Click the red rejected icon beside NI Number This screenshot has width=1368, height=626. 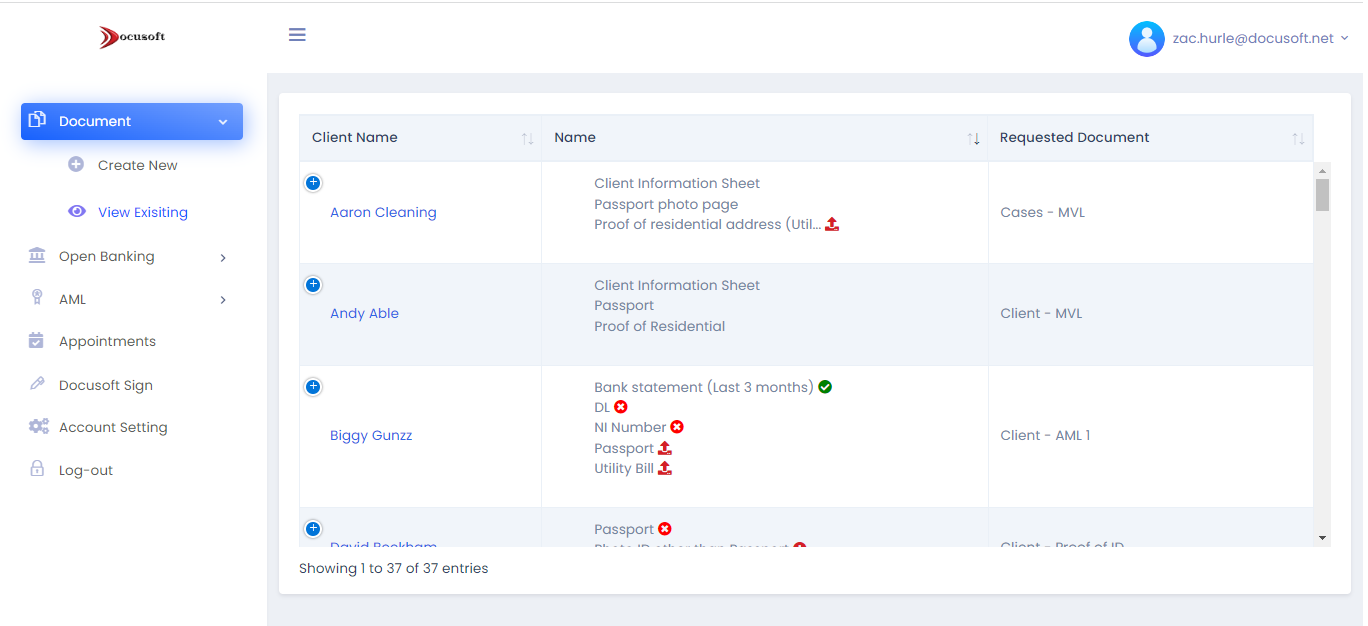pyautogui.click(x=678, y=426)
